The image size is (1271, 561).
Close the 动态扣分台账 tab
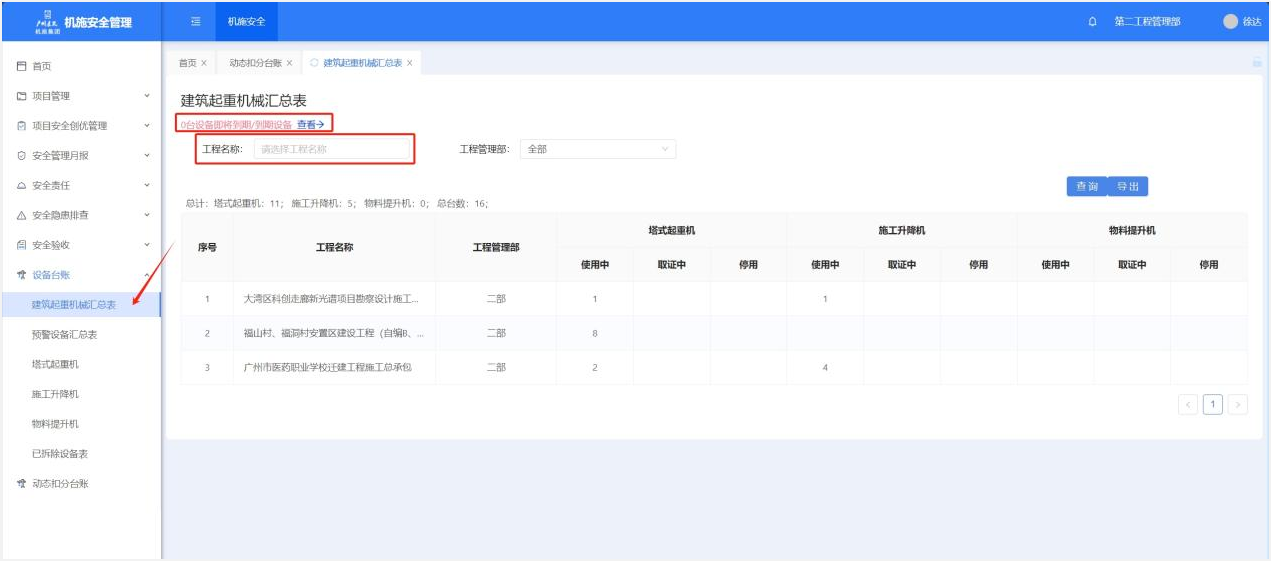pyautogui.click(x=290, y=63)
